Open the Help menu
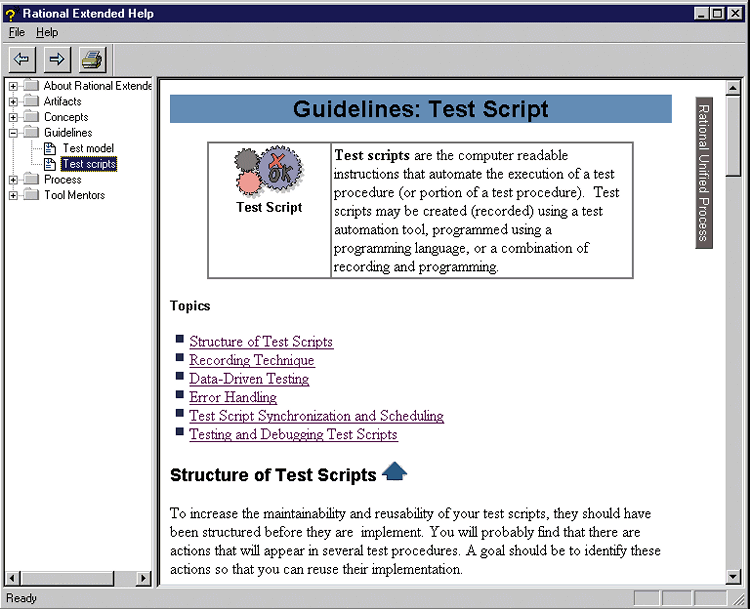 click(47, 33)
